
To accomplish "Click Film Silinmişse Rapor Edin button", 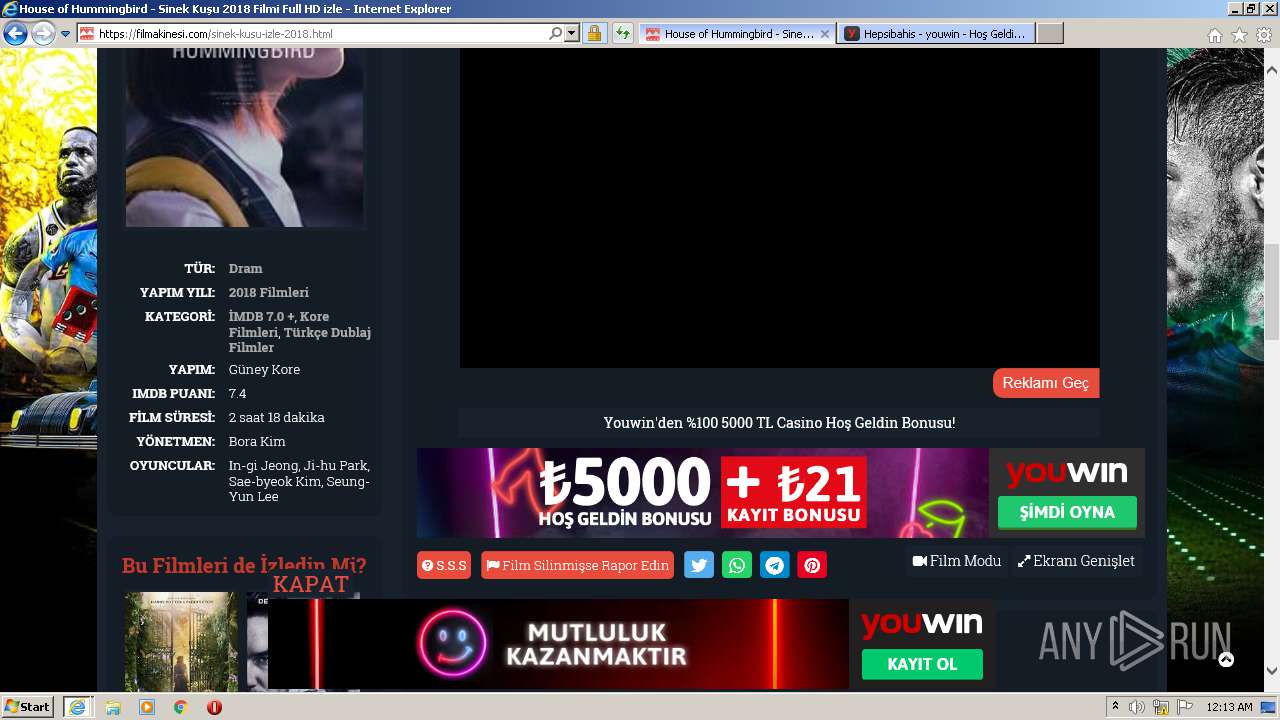I will point(577,565).
